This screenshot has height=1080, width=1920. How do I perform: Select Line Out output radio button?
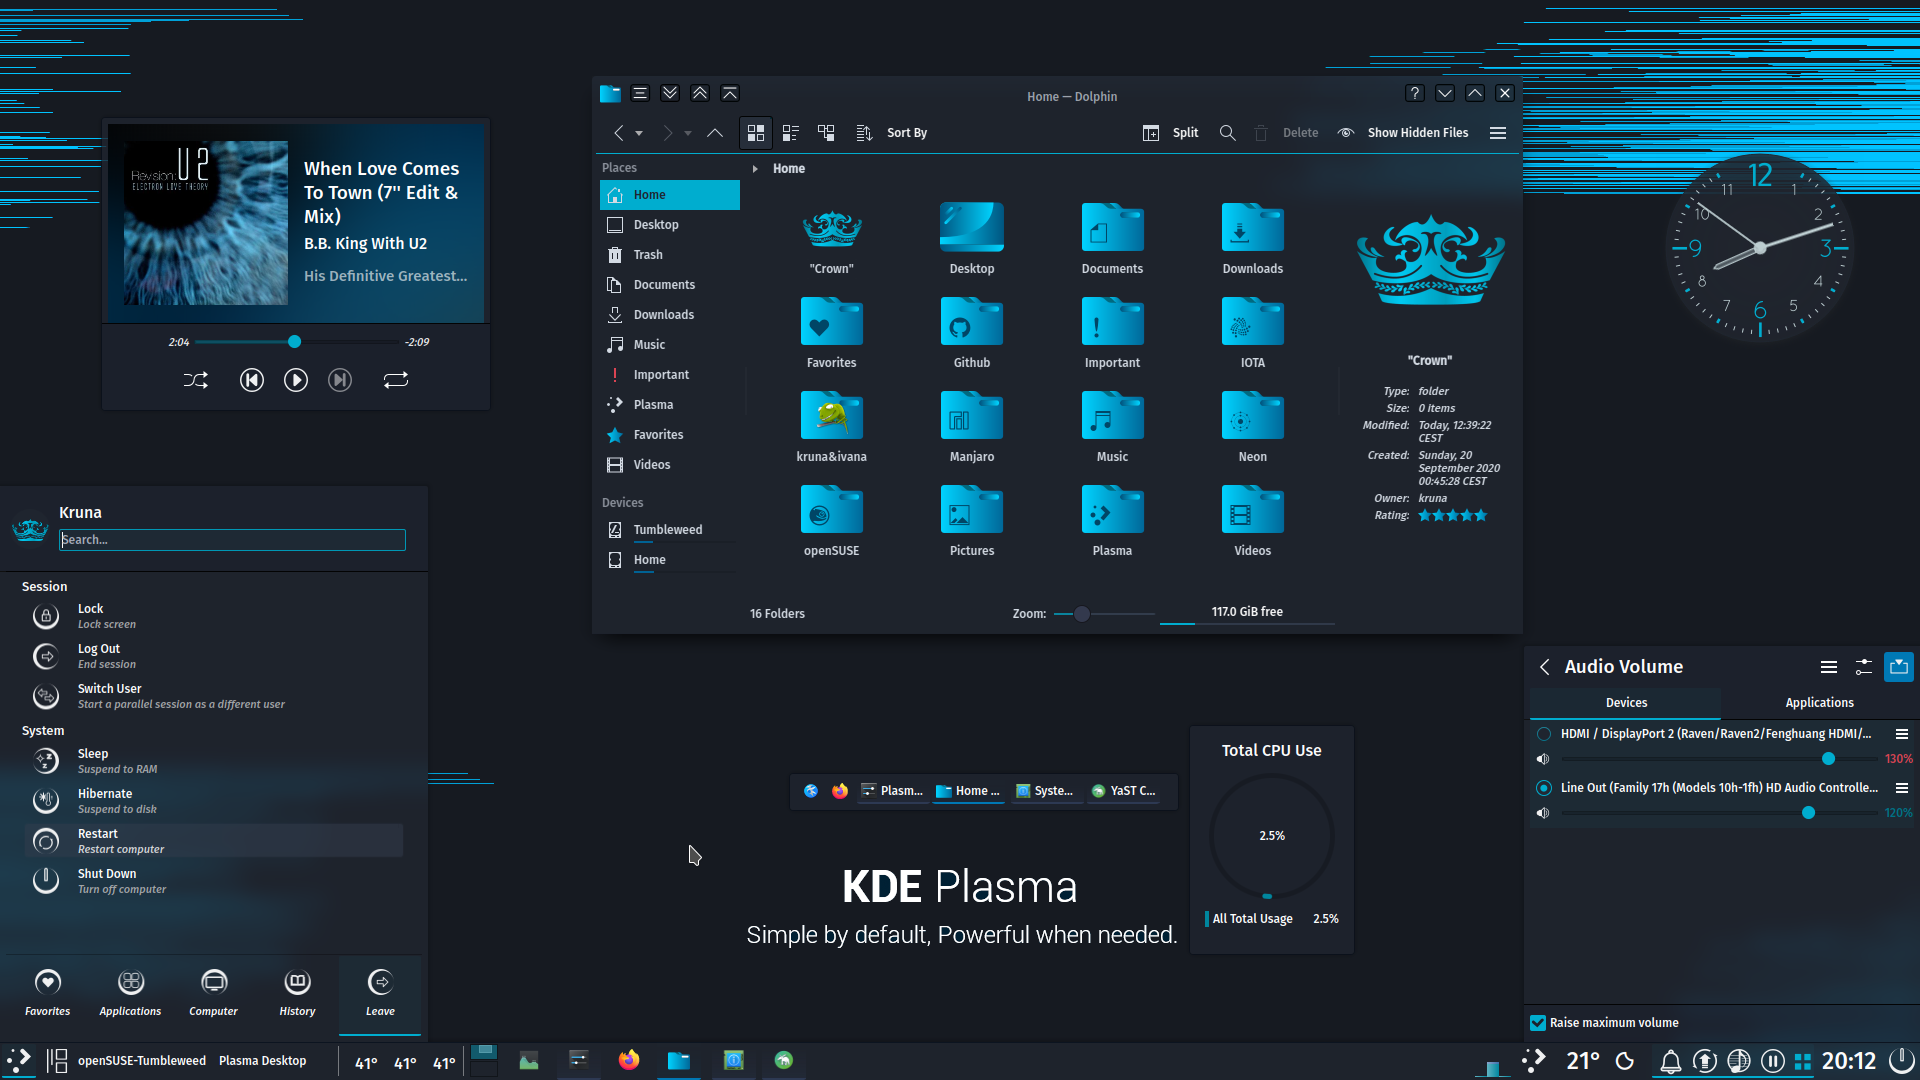click(1544, 788)
